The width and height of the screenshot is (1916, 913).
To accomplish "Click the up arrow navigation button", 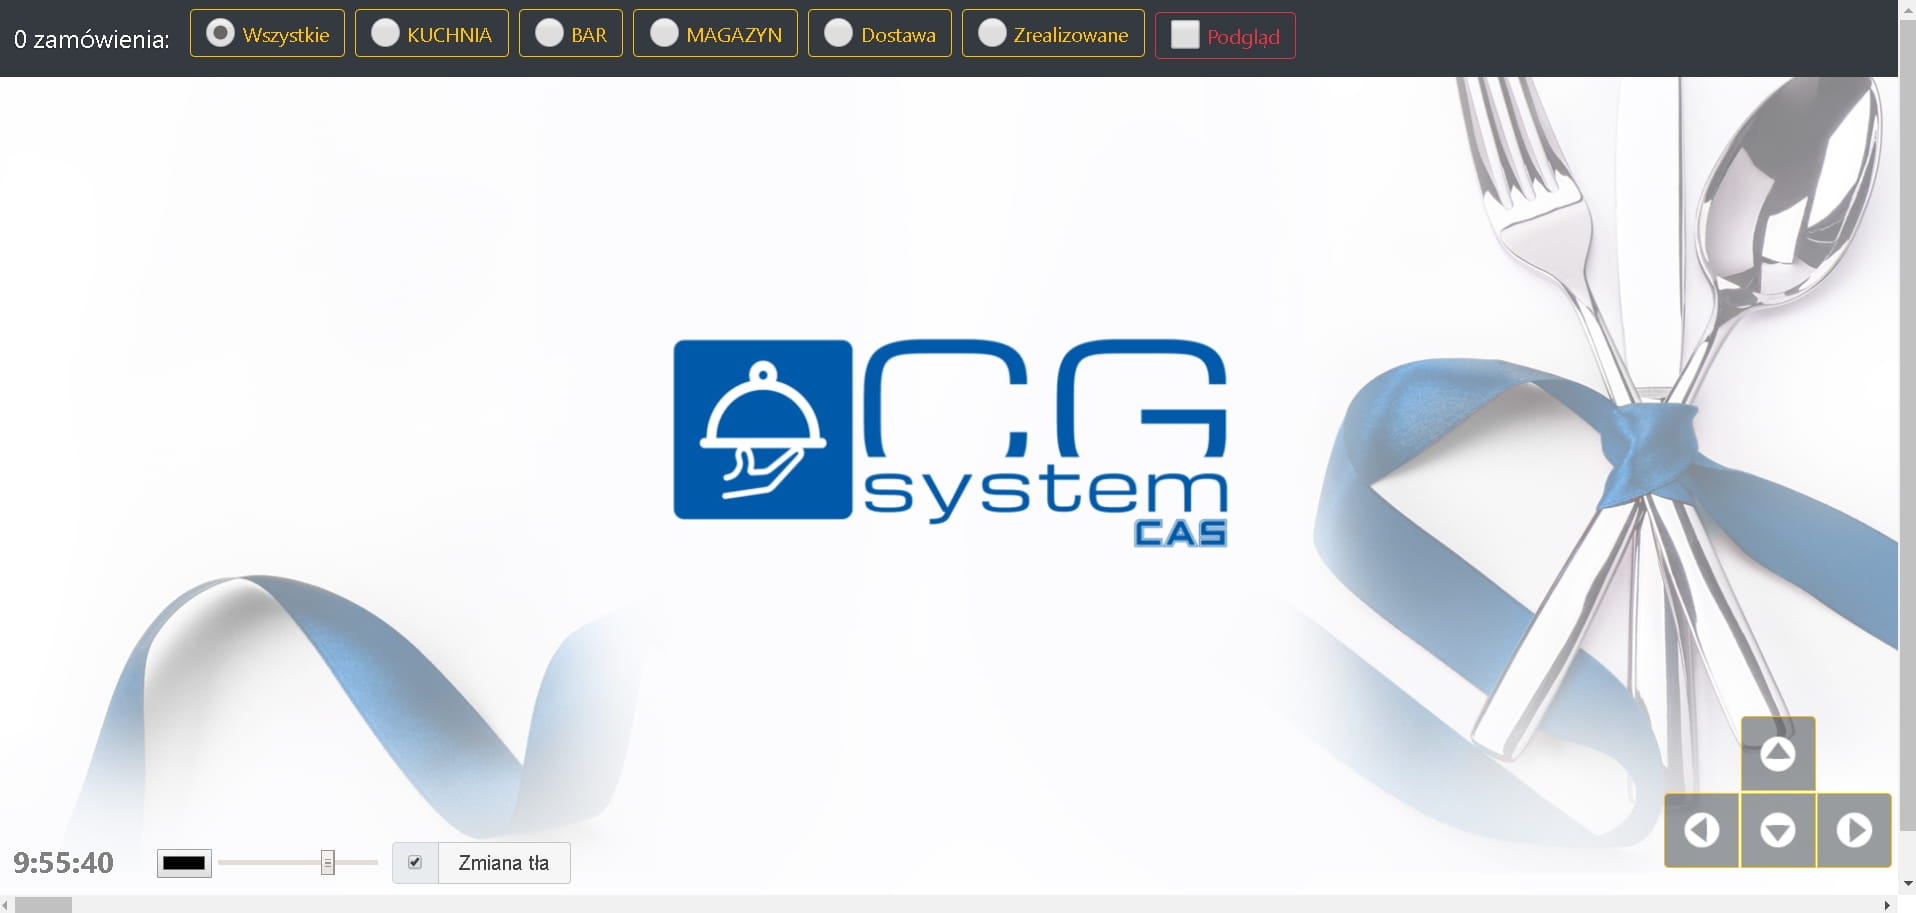I will 1777,754.
